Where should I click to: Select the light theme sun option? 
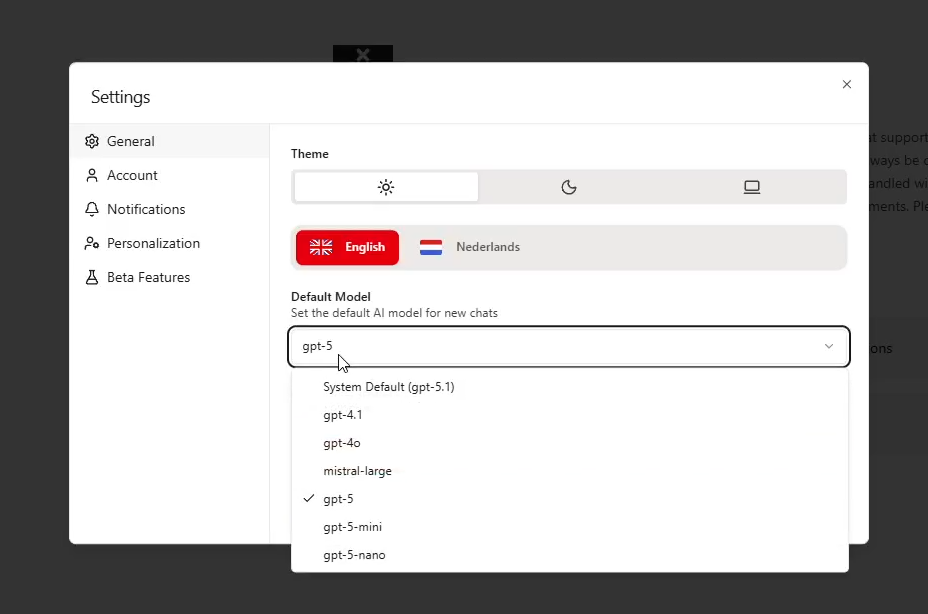[386, 187]
